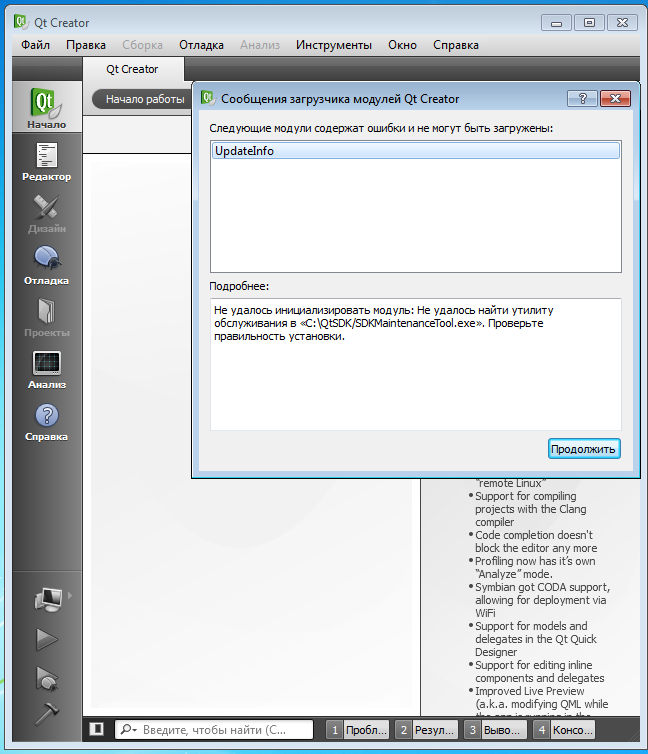Open the Отладка menu in menu bar
The image size is (648, 754).
201,45
